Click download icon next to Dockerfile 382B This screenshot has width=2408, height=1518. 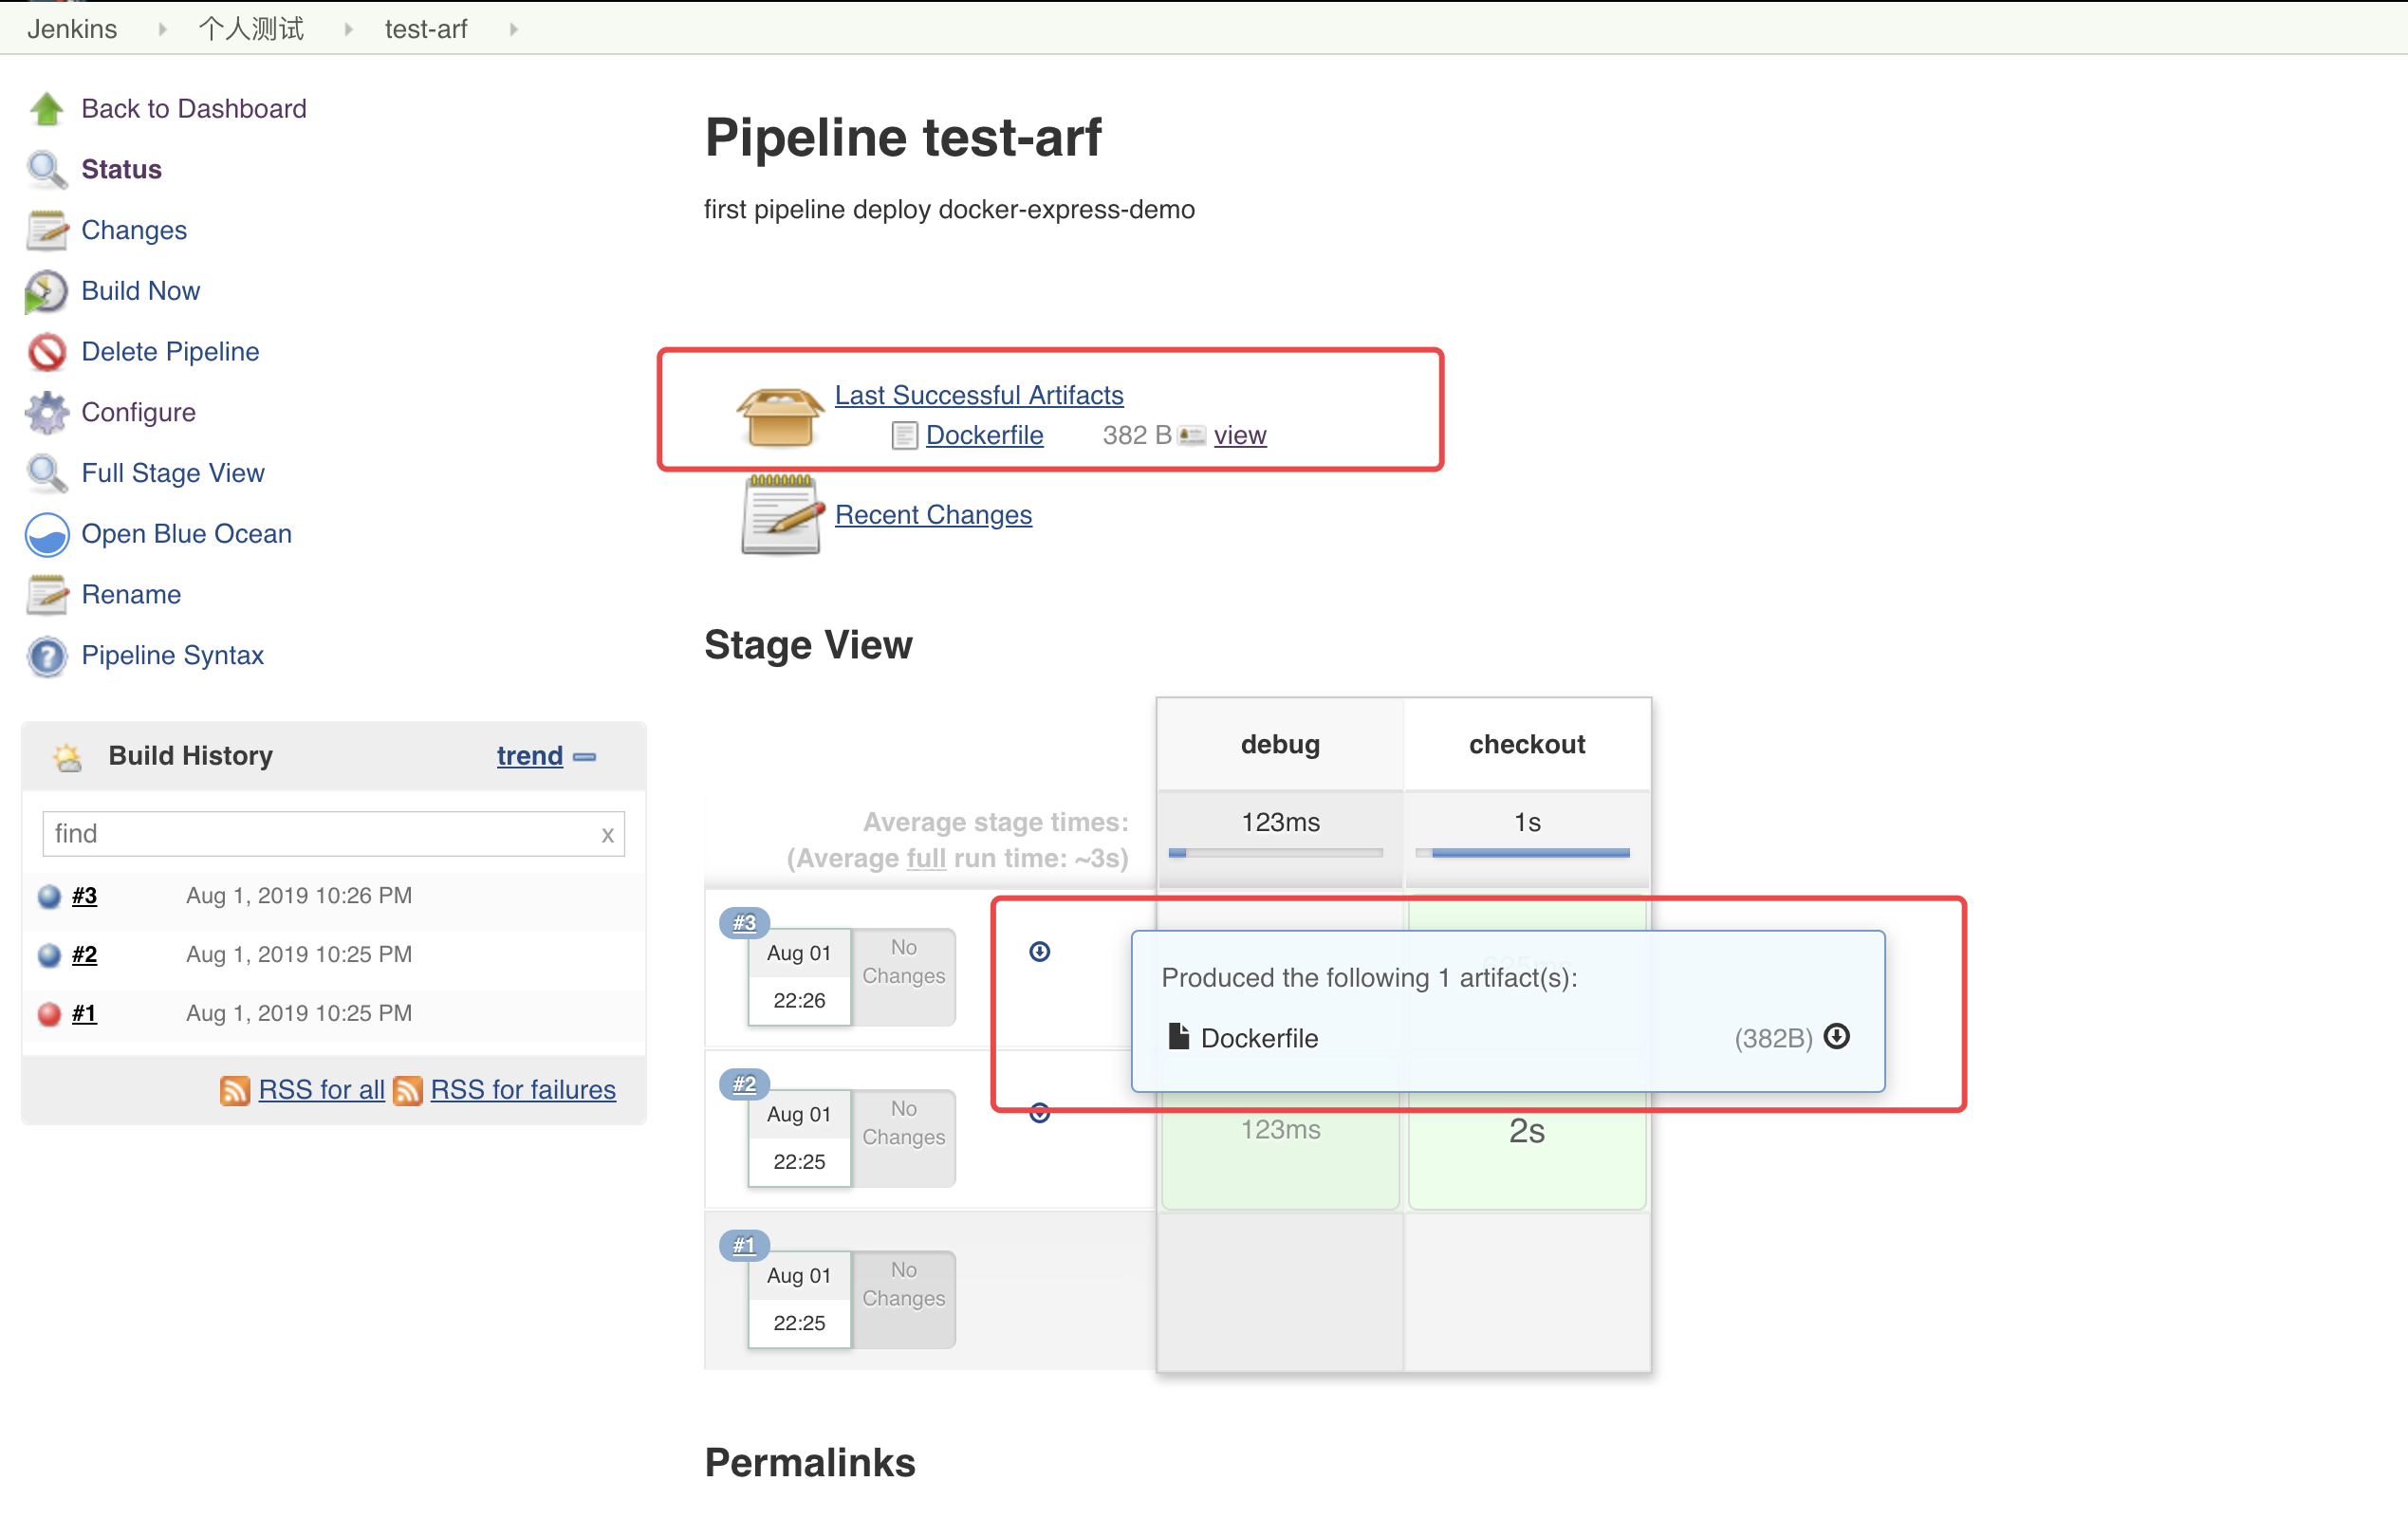(1836, 1036)
